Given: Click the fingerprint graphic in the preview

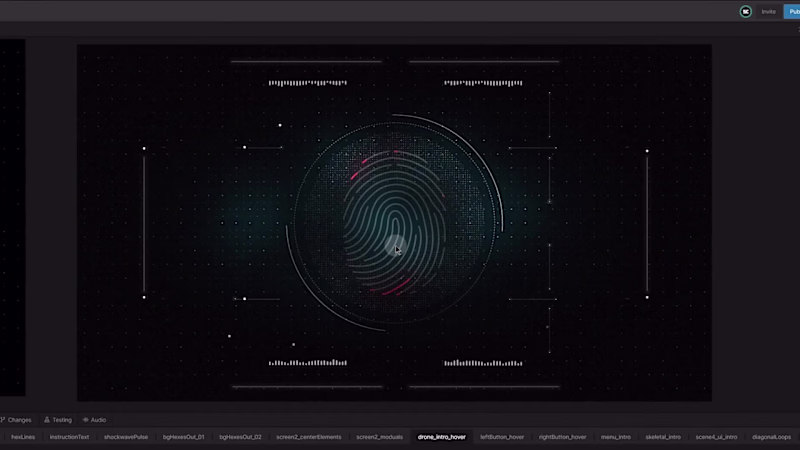Looking at the screenshot, I should coord(395,223).
